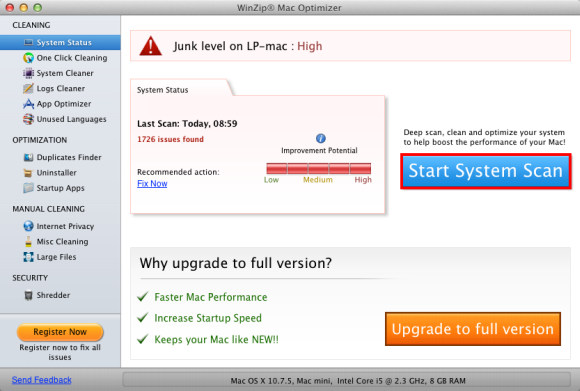The width and height of the screenshot is (580, 391).
Task: Click the Start System Scan button
Action: [x=485, y=171]
